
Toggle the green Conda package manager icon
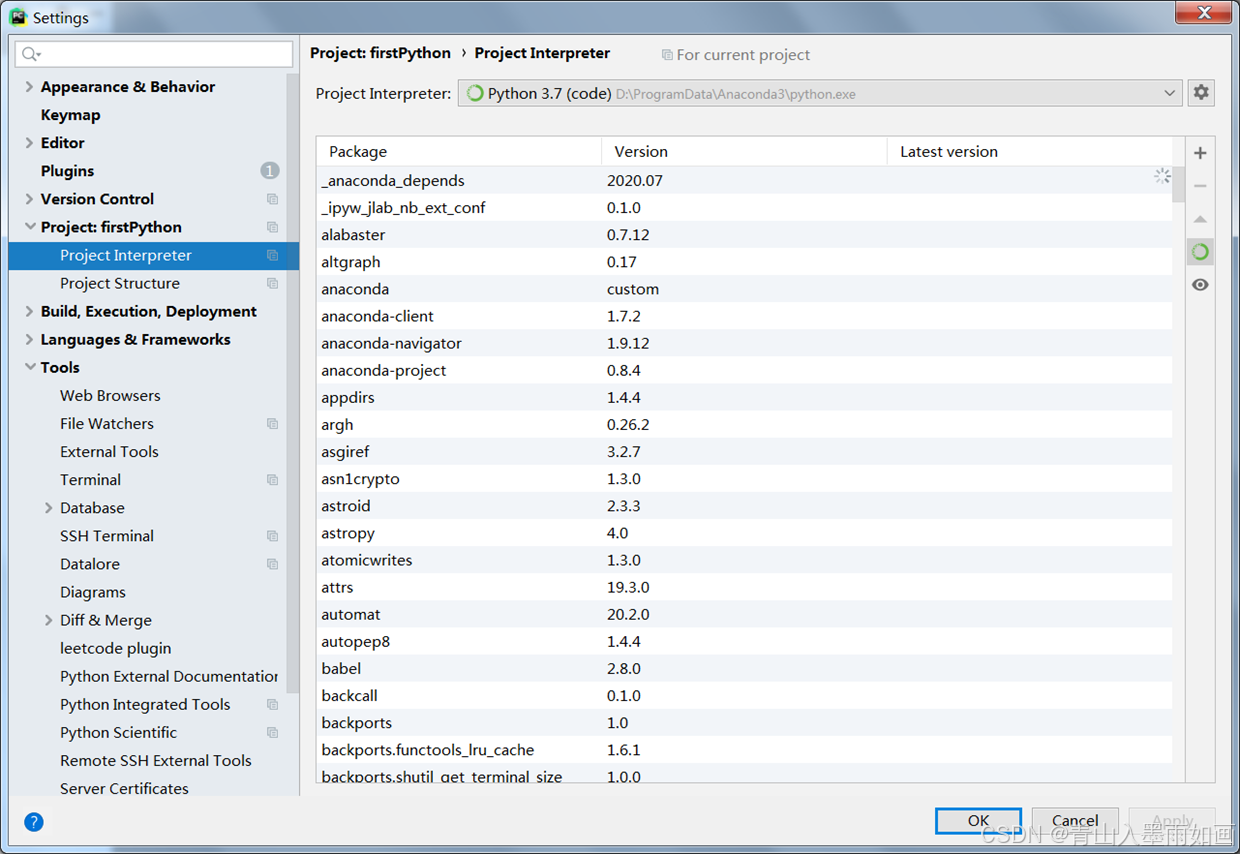pyautogui.click(x=1200, y=252)
